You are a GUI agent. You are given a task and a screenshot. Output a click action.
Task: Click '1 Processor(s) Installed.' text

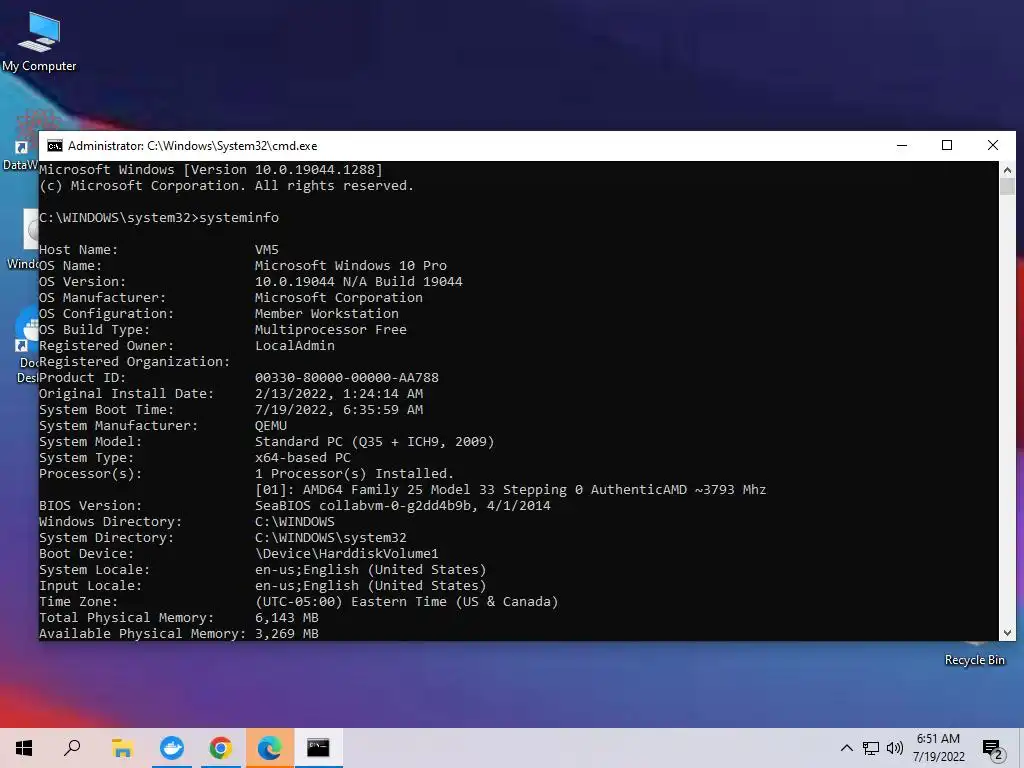[355, 473]
